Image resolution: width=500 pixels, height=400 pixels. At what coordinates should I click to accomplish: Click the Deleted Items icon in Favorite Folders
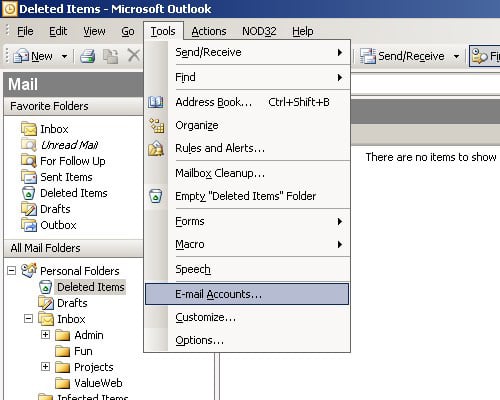pyautogui.click(x=29, y=193)
